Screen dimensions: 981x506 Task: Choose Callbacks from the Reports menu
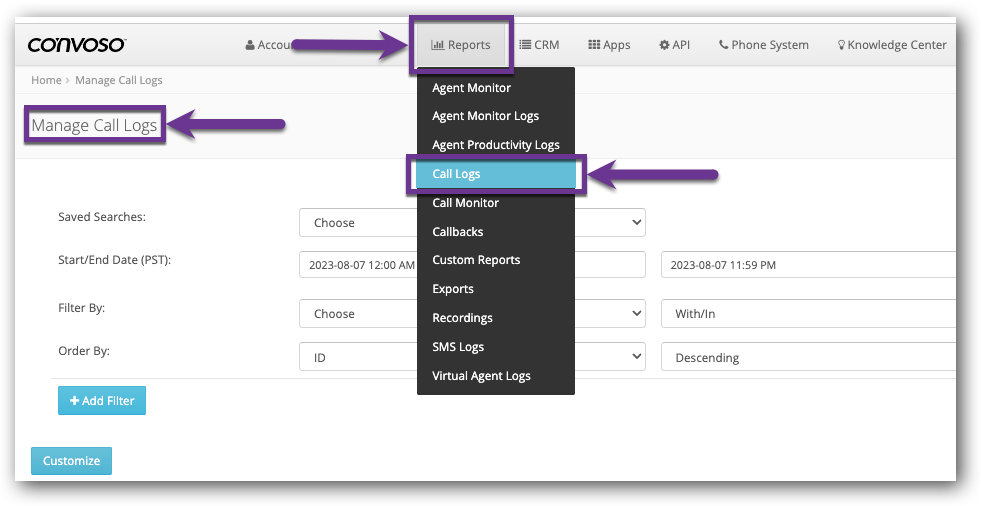pos(496,232)
